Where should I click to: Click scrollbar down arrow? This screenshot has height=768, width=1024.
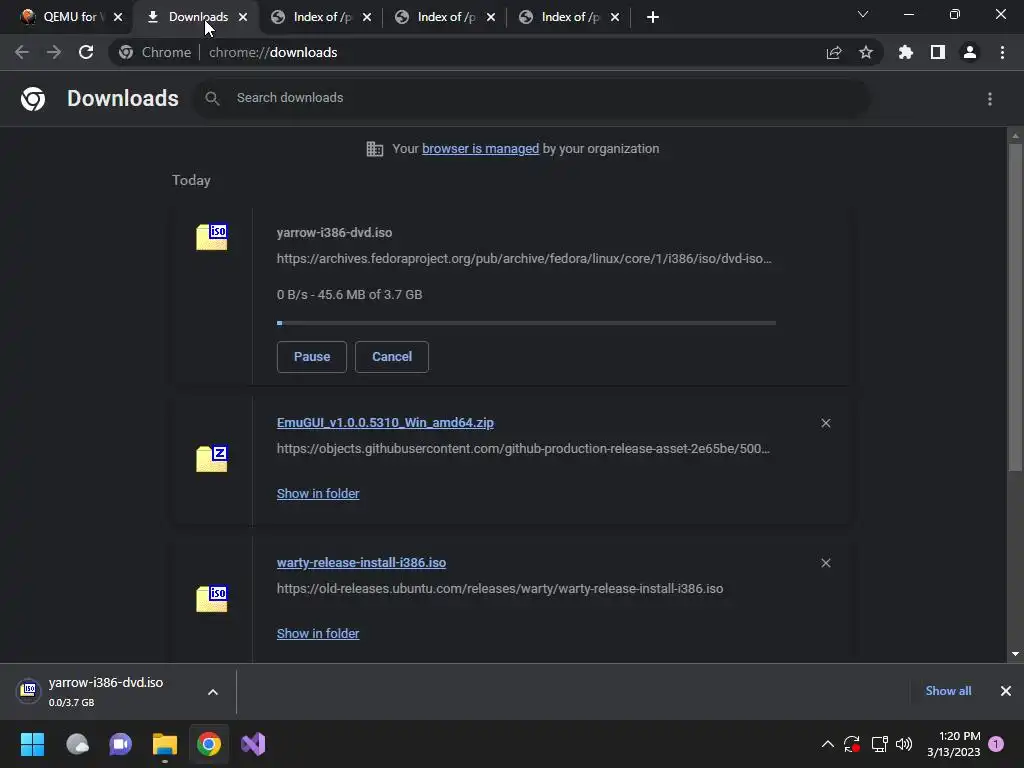[x=1015, y=654]
